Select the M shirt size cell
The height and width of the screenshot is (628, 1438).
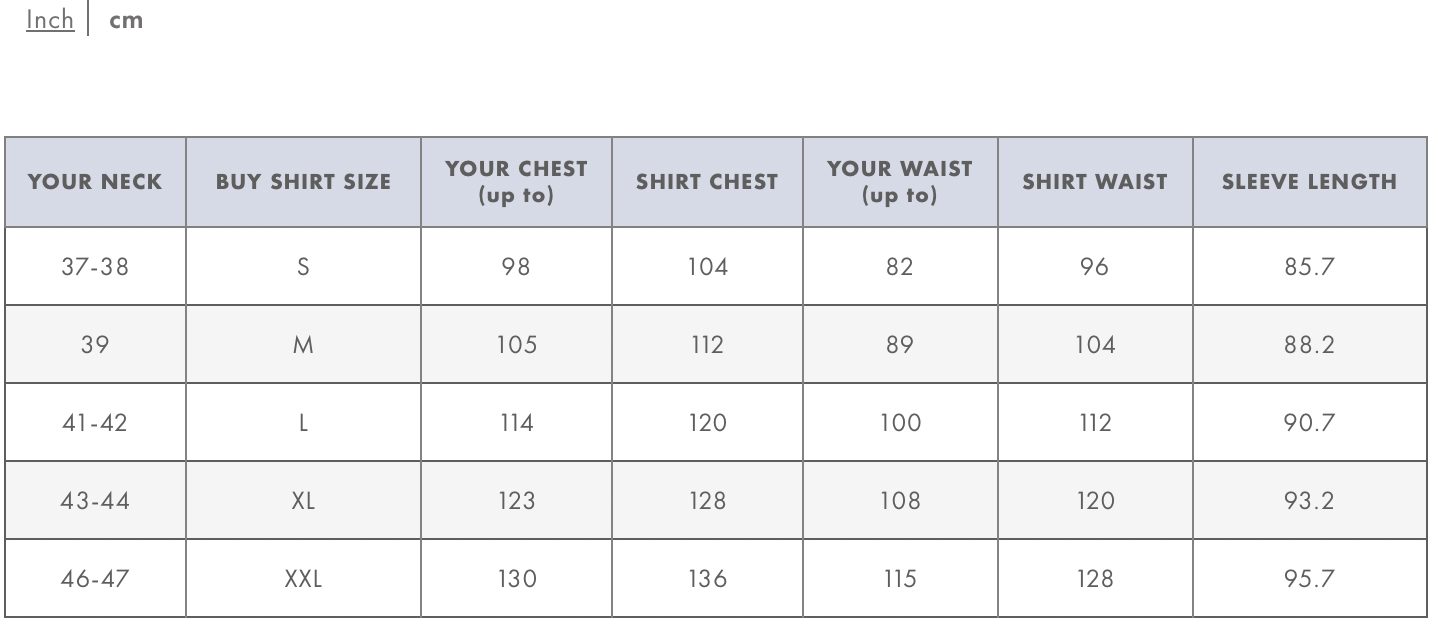[303, 344]
